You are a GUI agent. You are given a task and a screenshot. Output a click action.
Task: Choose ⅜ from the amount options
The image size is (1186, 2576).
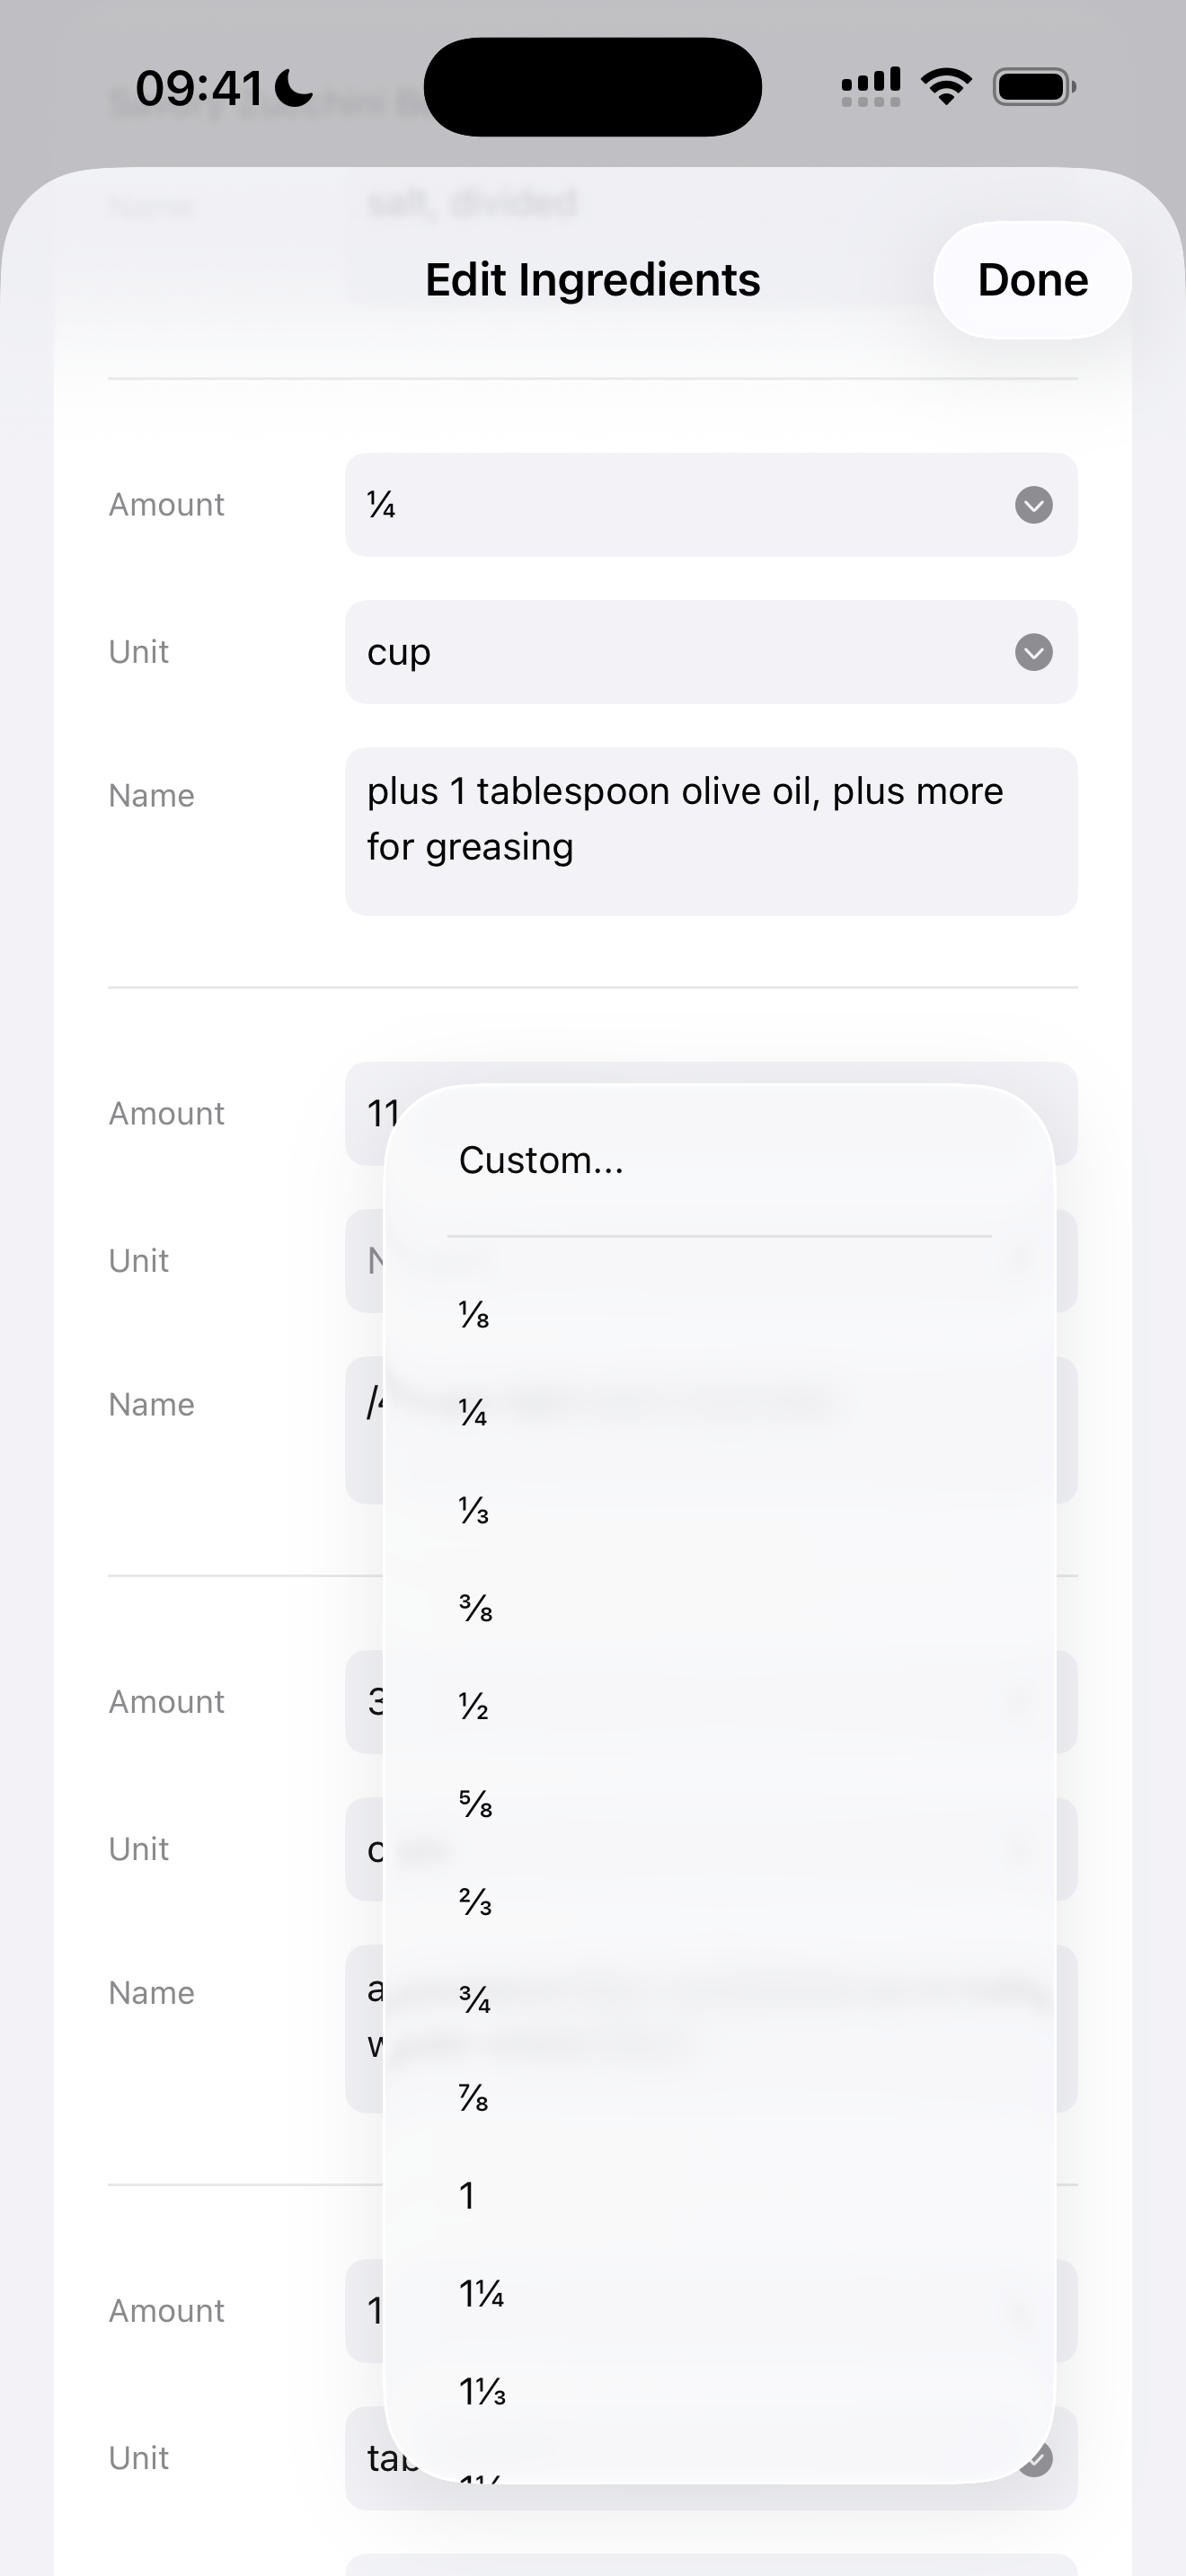click(475, 1608)
